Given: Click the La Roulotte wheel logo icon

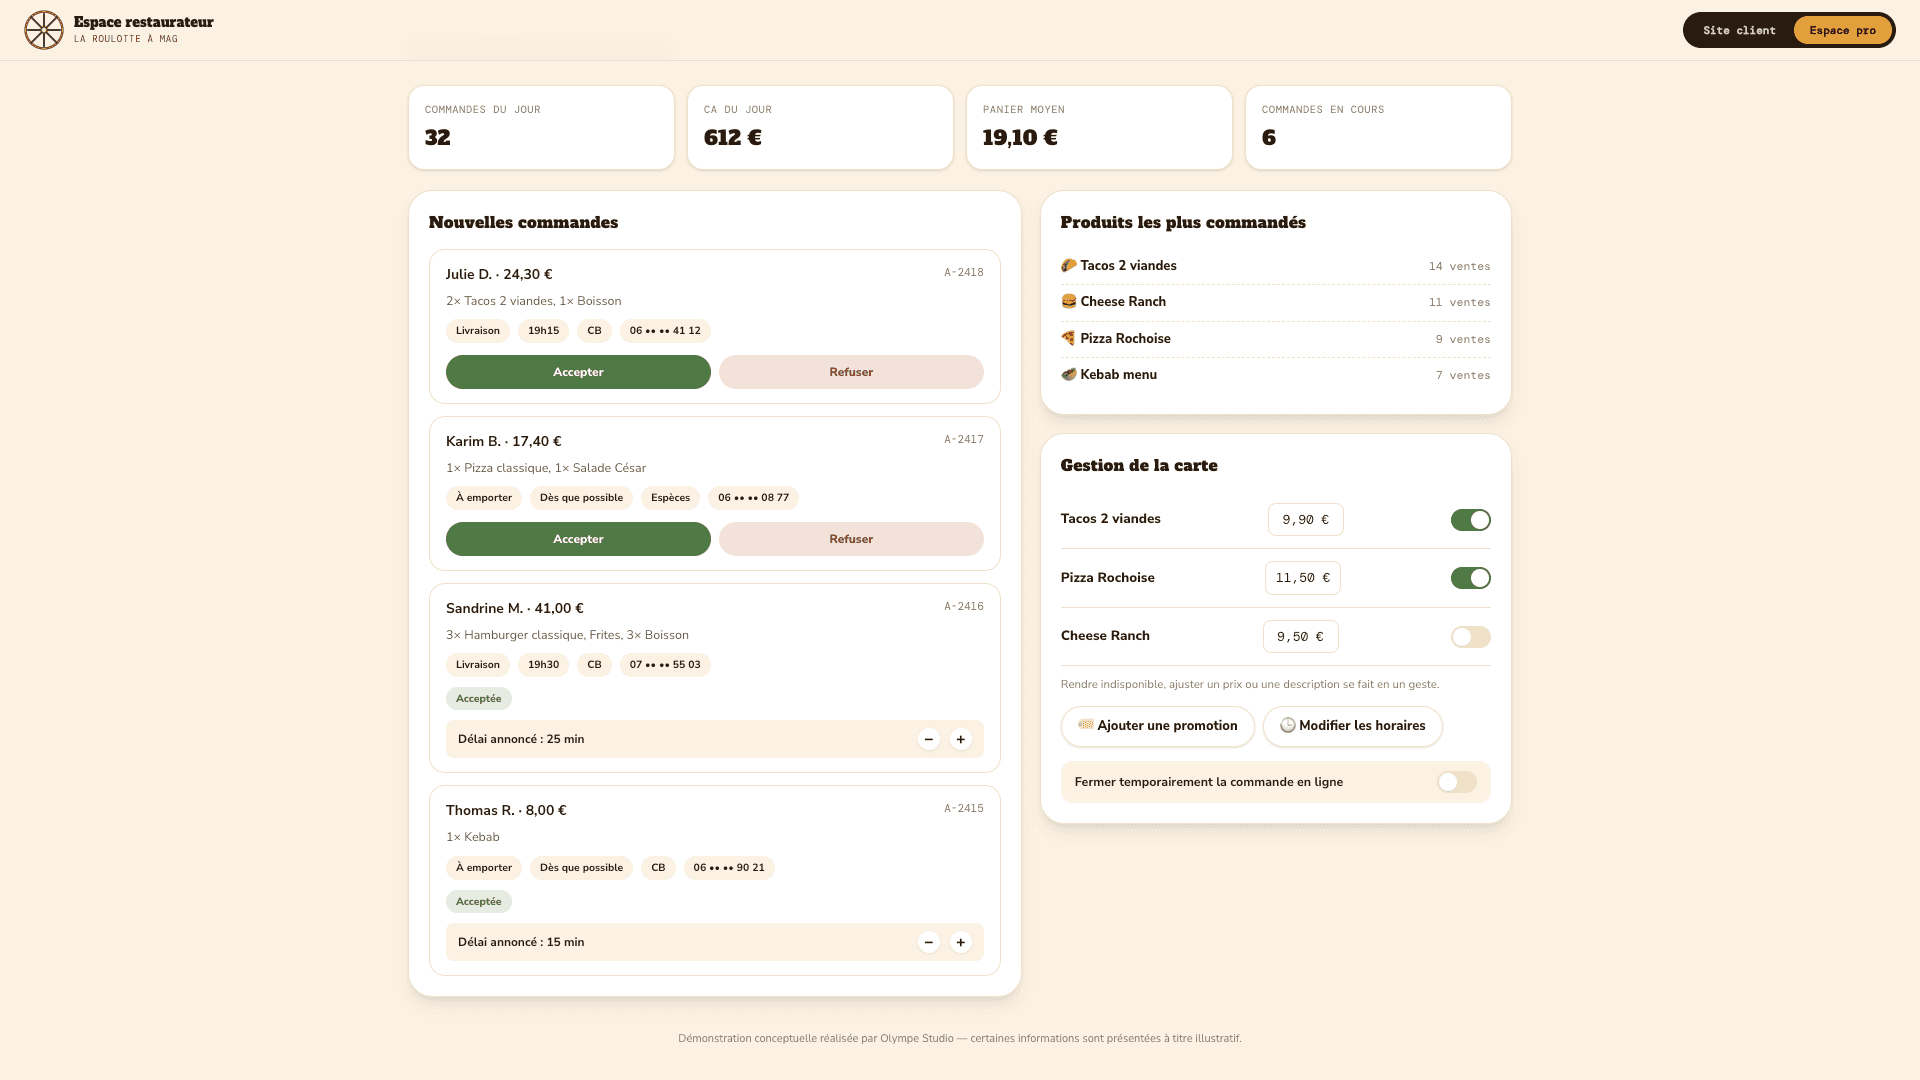Looking at the screenshot, I should (x=44, y=30).
